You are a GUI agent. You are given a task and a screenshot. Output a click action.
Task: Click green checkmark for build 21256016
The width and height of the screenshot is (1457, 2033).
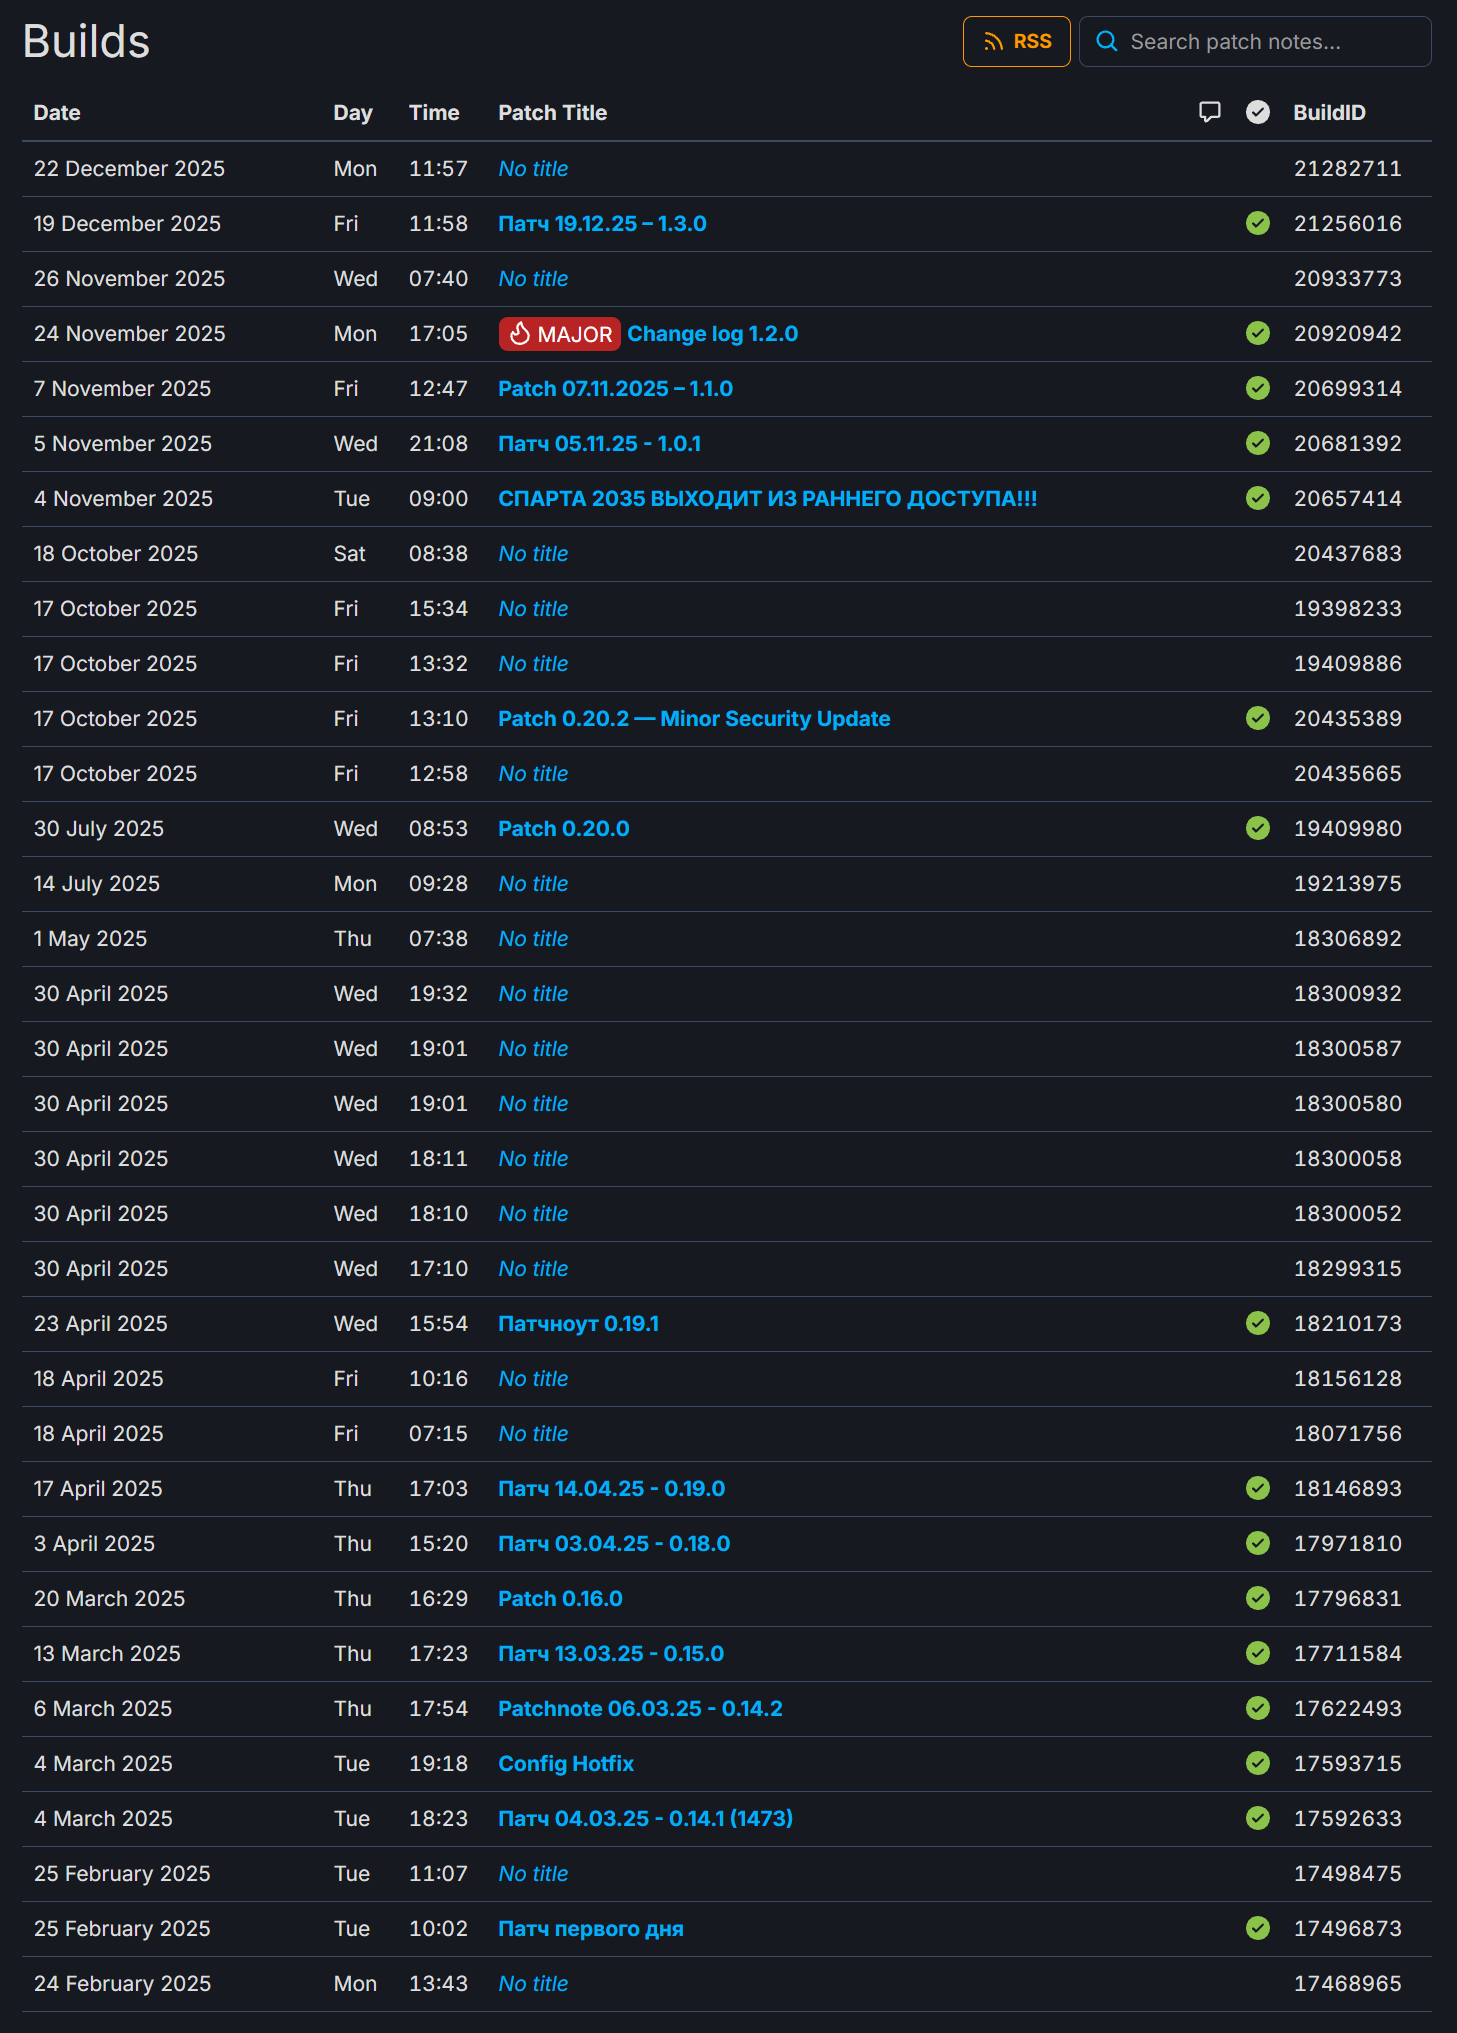click(x=1257, y=223)
